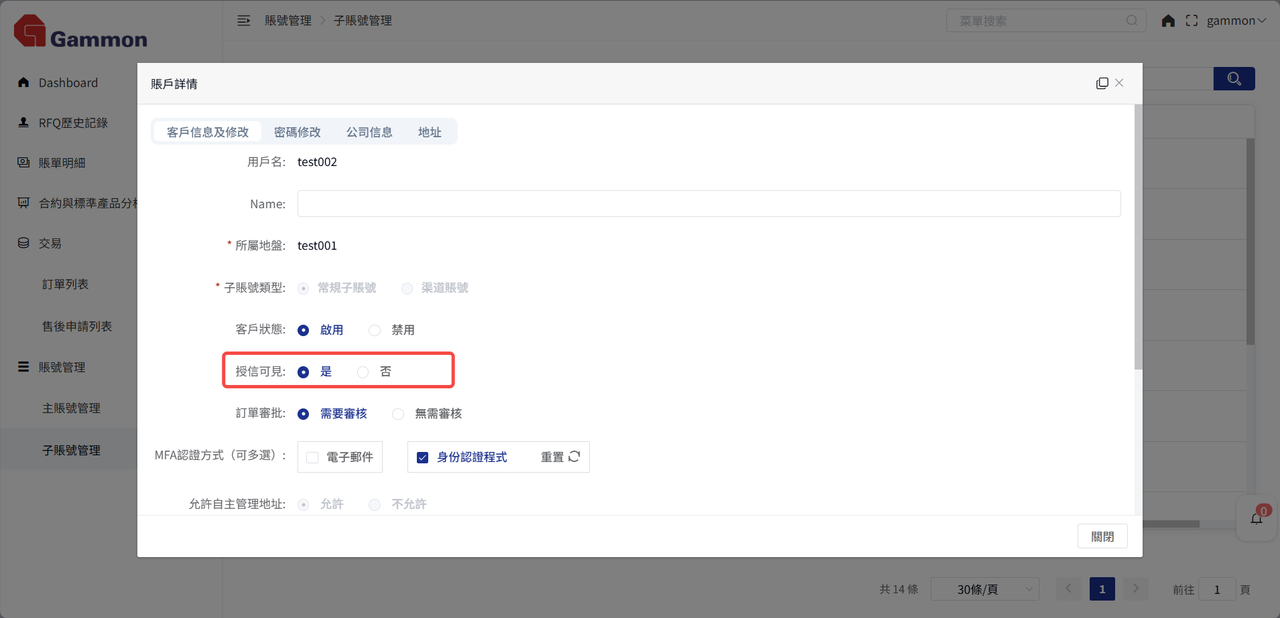The width and height of the screenshot is (1280, 618).
Task: Click the 關閉 button
Action: coord(1102,536)
